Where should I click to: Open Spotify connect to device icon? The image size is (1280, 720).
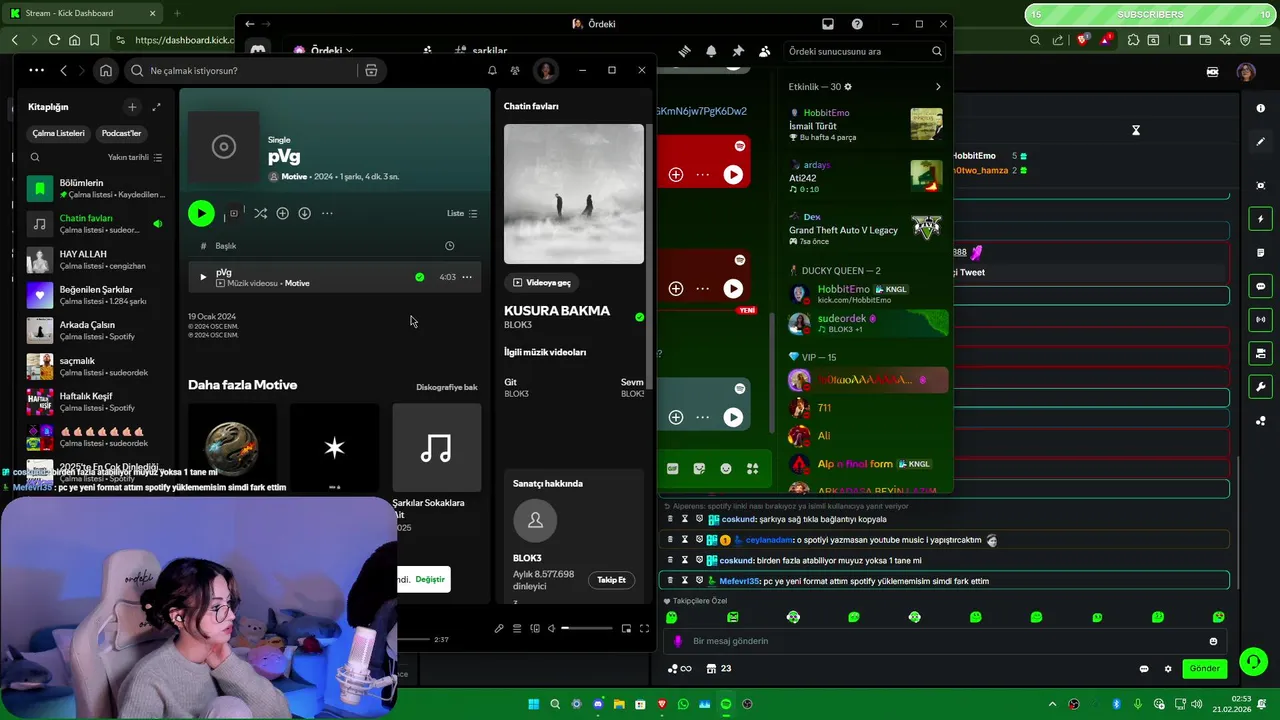click(x=535, y=628)
